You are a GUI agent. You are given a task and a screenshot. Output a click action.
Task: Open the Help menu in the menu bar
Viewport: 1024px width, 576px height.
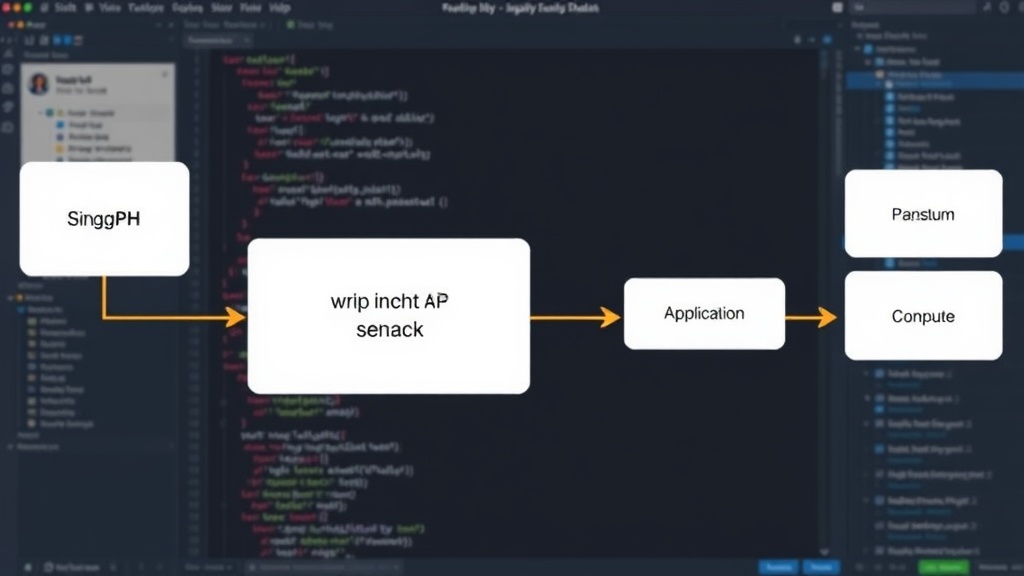pos(280,8)
